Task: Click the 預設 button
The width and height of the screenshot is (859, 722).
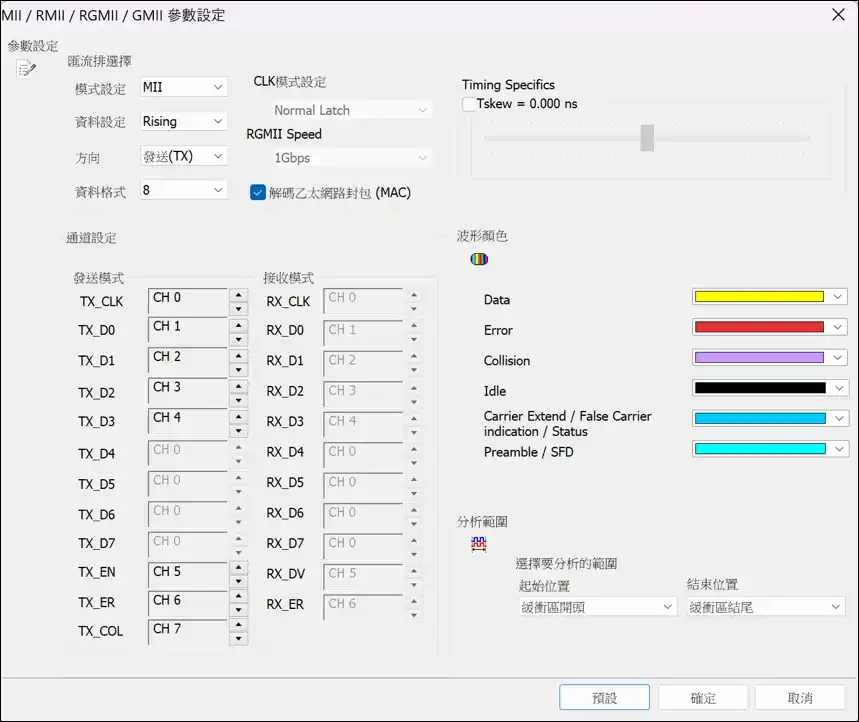Action: (604, 697)
